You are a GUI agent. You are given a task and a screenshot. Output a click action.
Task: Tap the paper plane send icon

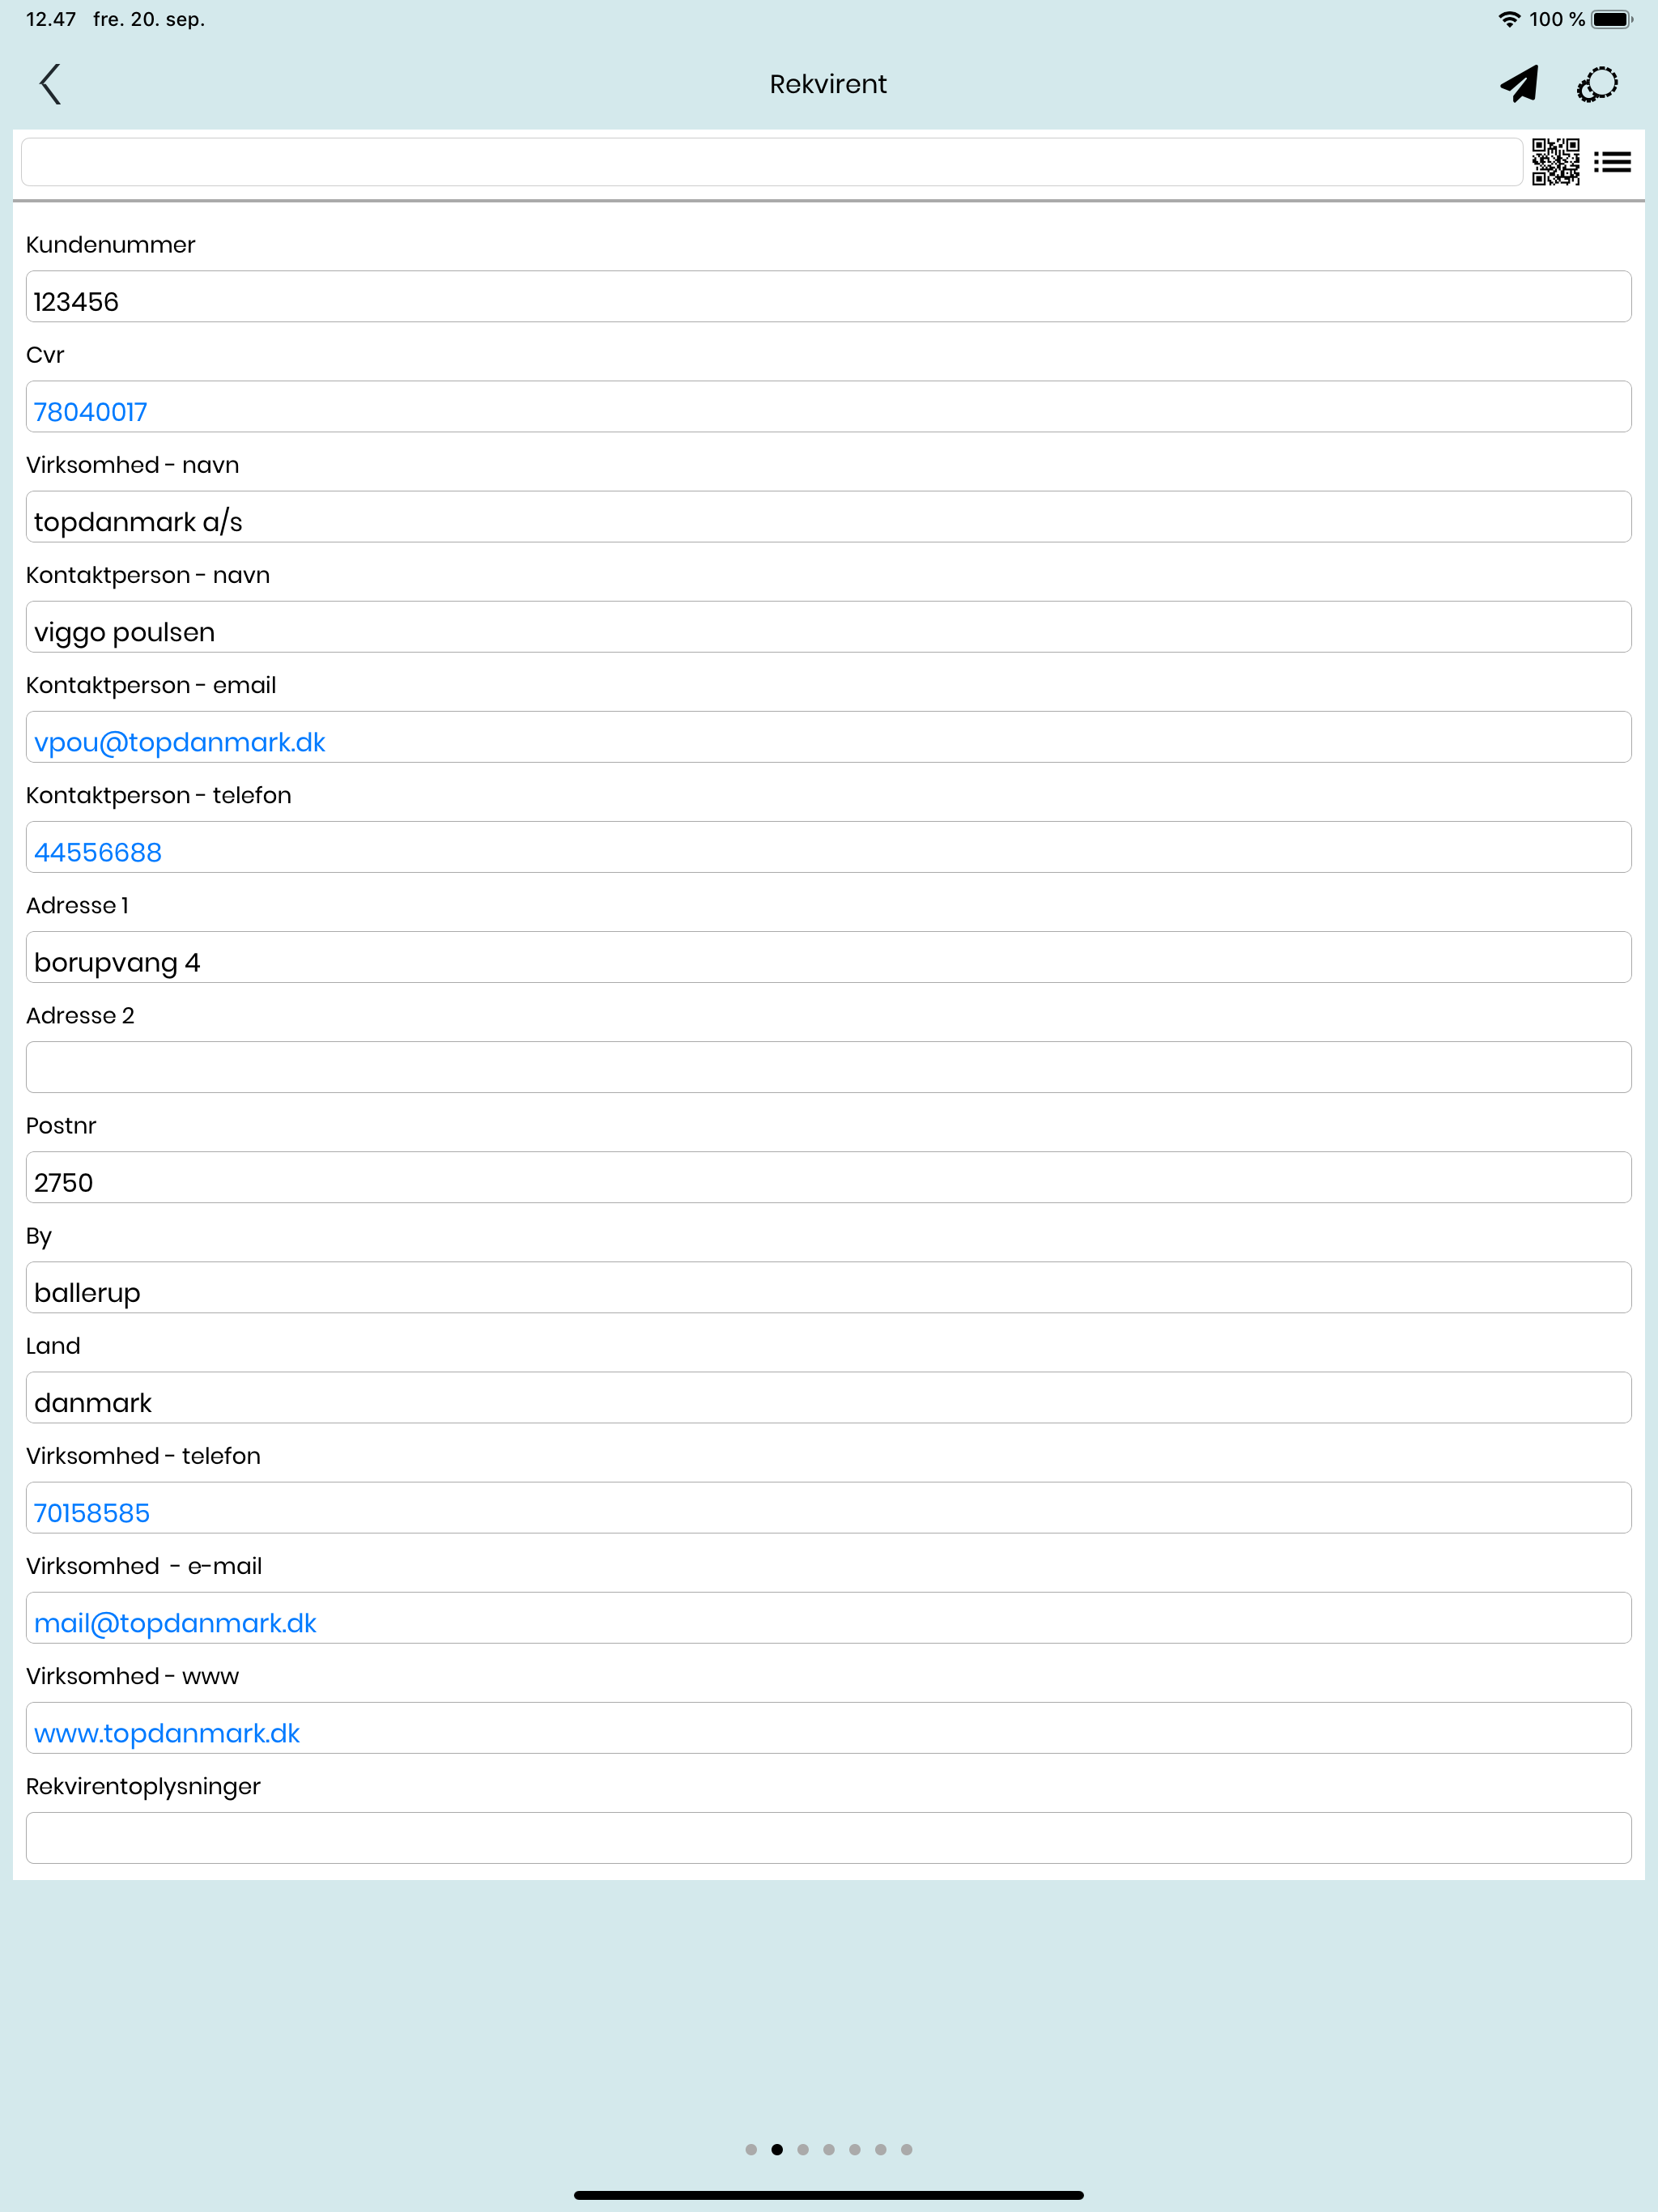tap(1519, 84)
